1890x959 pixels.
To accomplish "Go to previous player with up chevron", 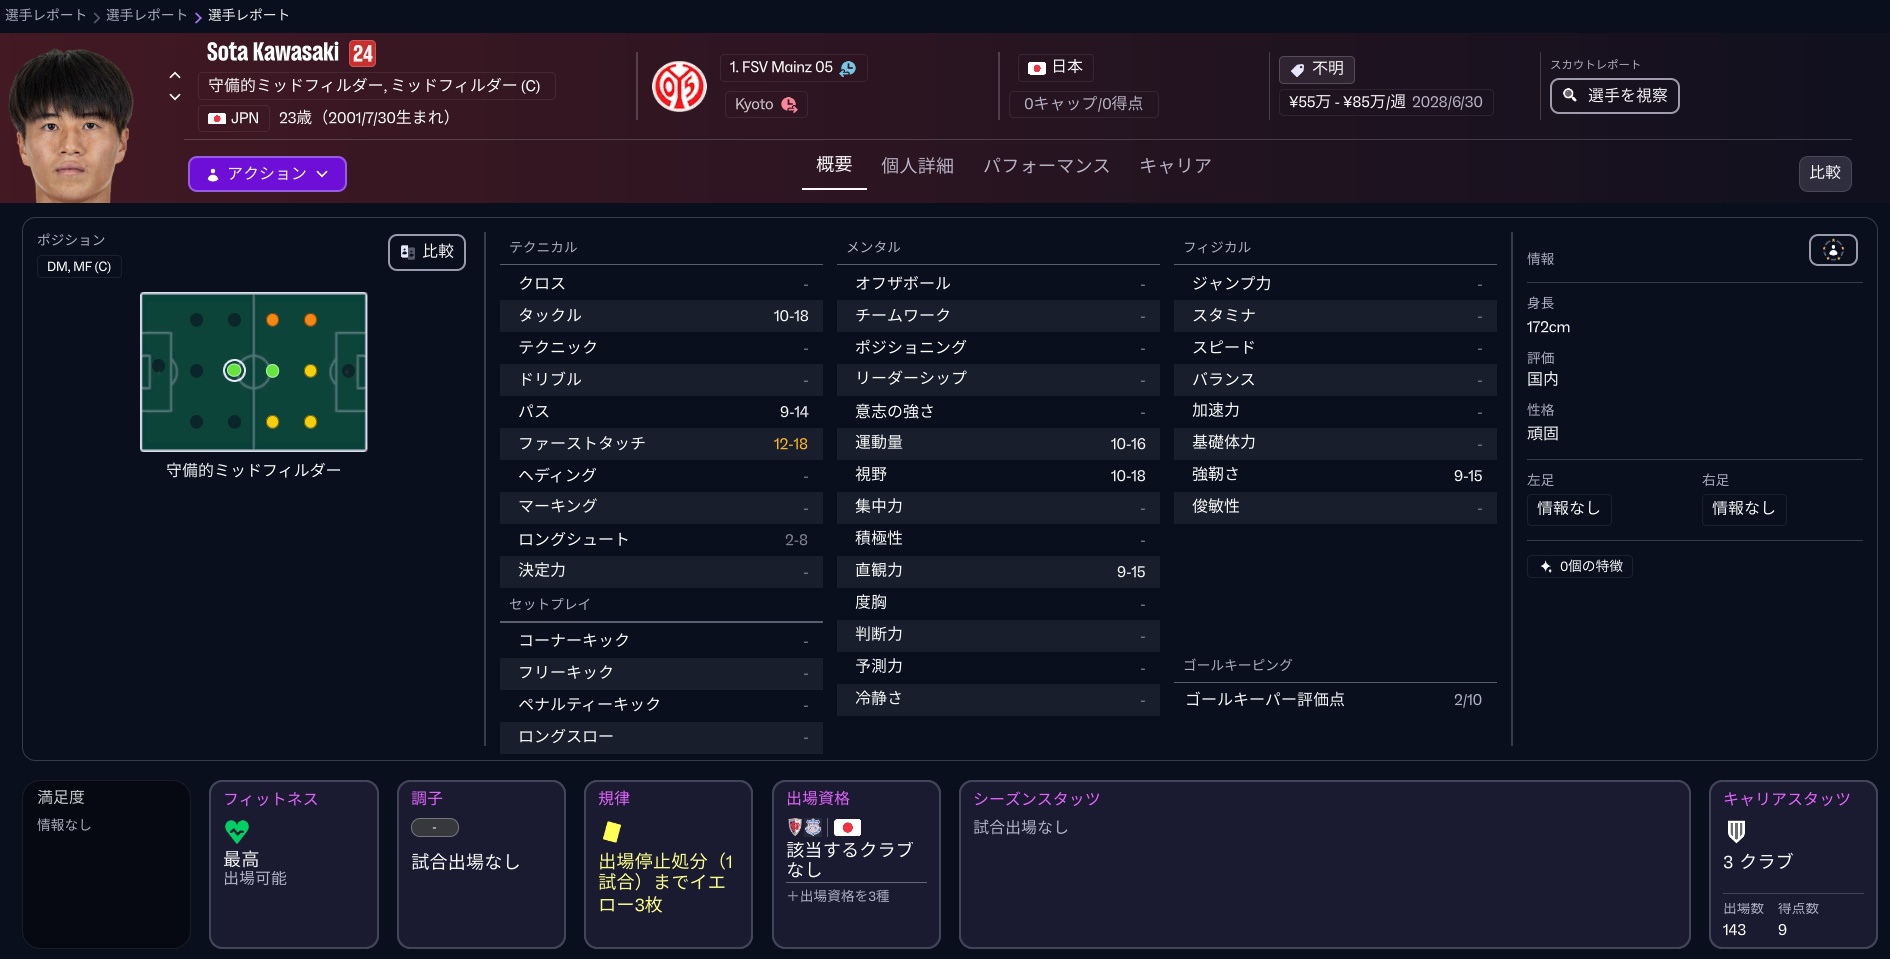I will pos(175,75).
